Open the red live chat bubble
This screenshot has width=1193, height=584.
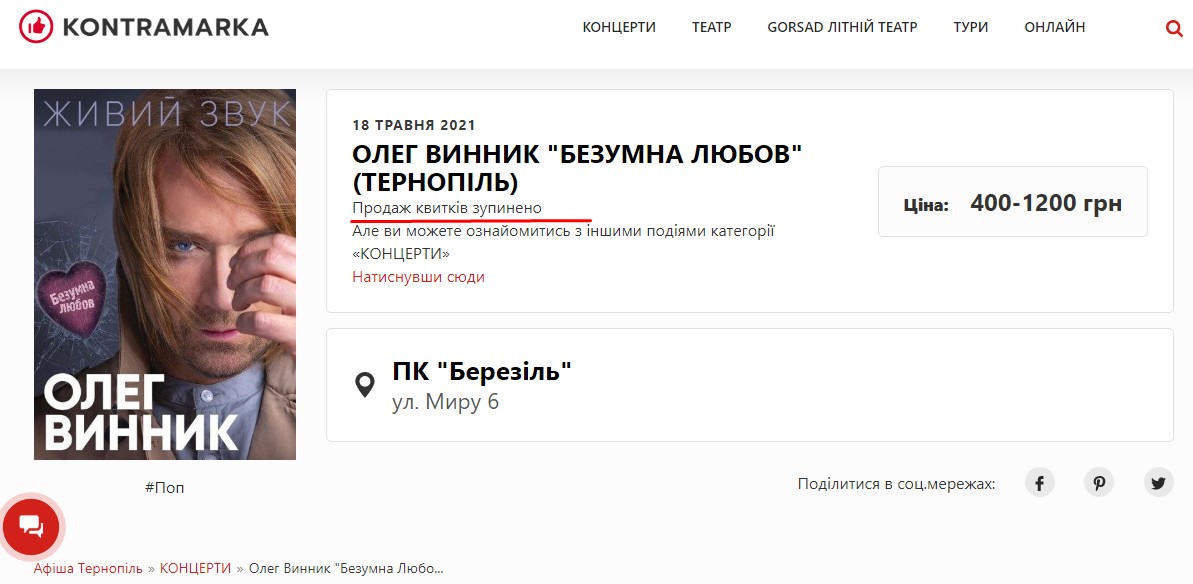31,525
